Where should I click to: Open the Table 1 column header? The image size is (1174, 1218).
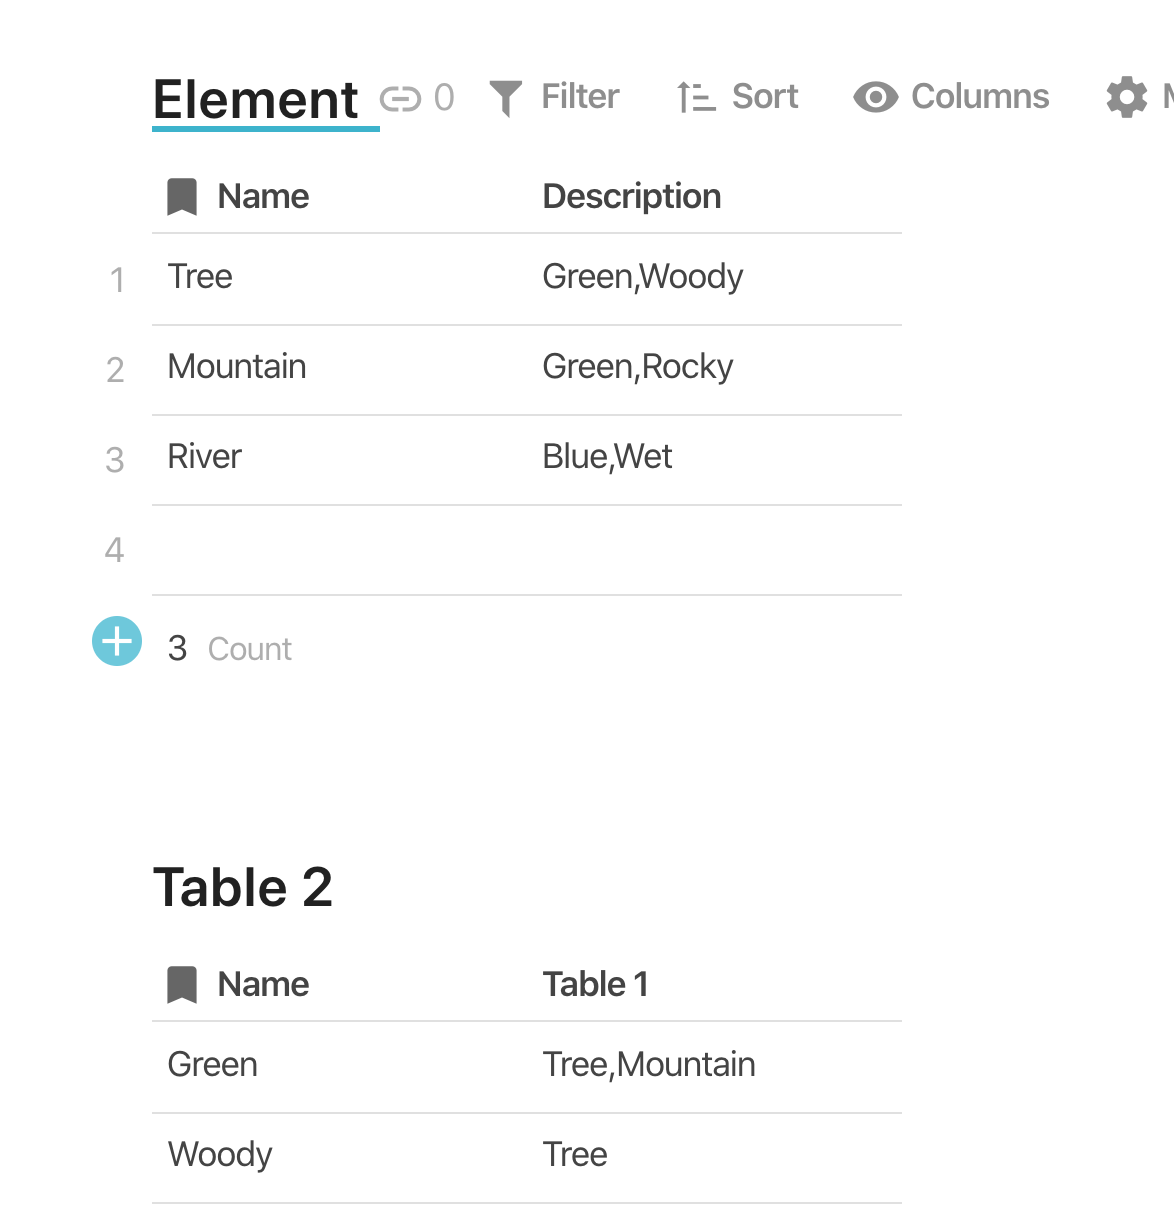click(595, 985)
